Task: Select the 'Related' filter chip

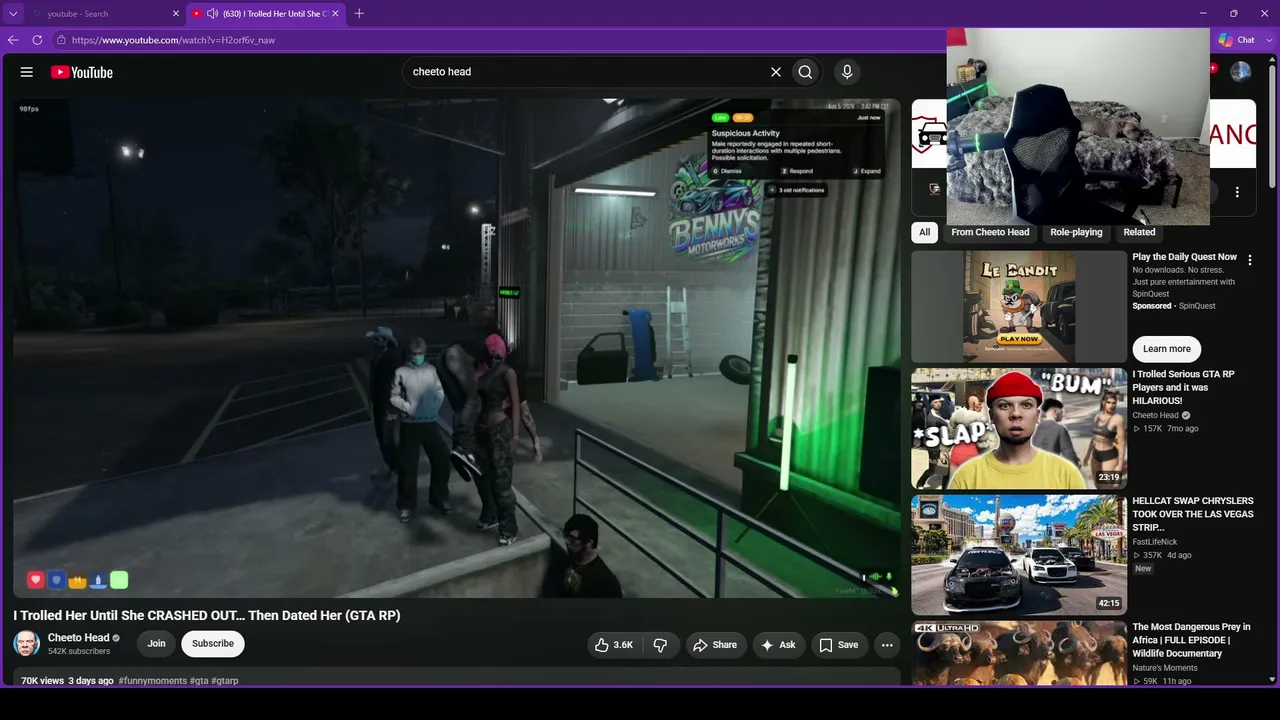Action: (1139, 232)
